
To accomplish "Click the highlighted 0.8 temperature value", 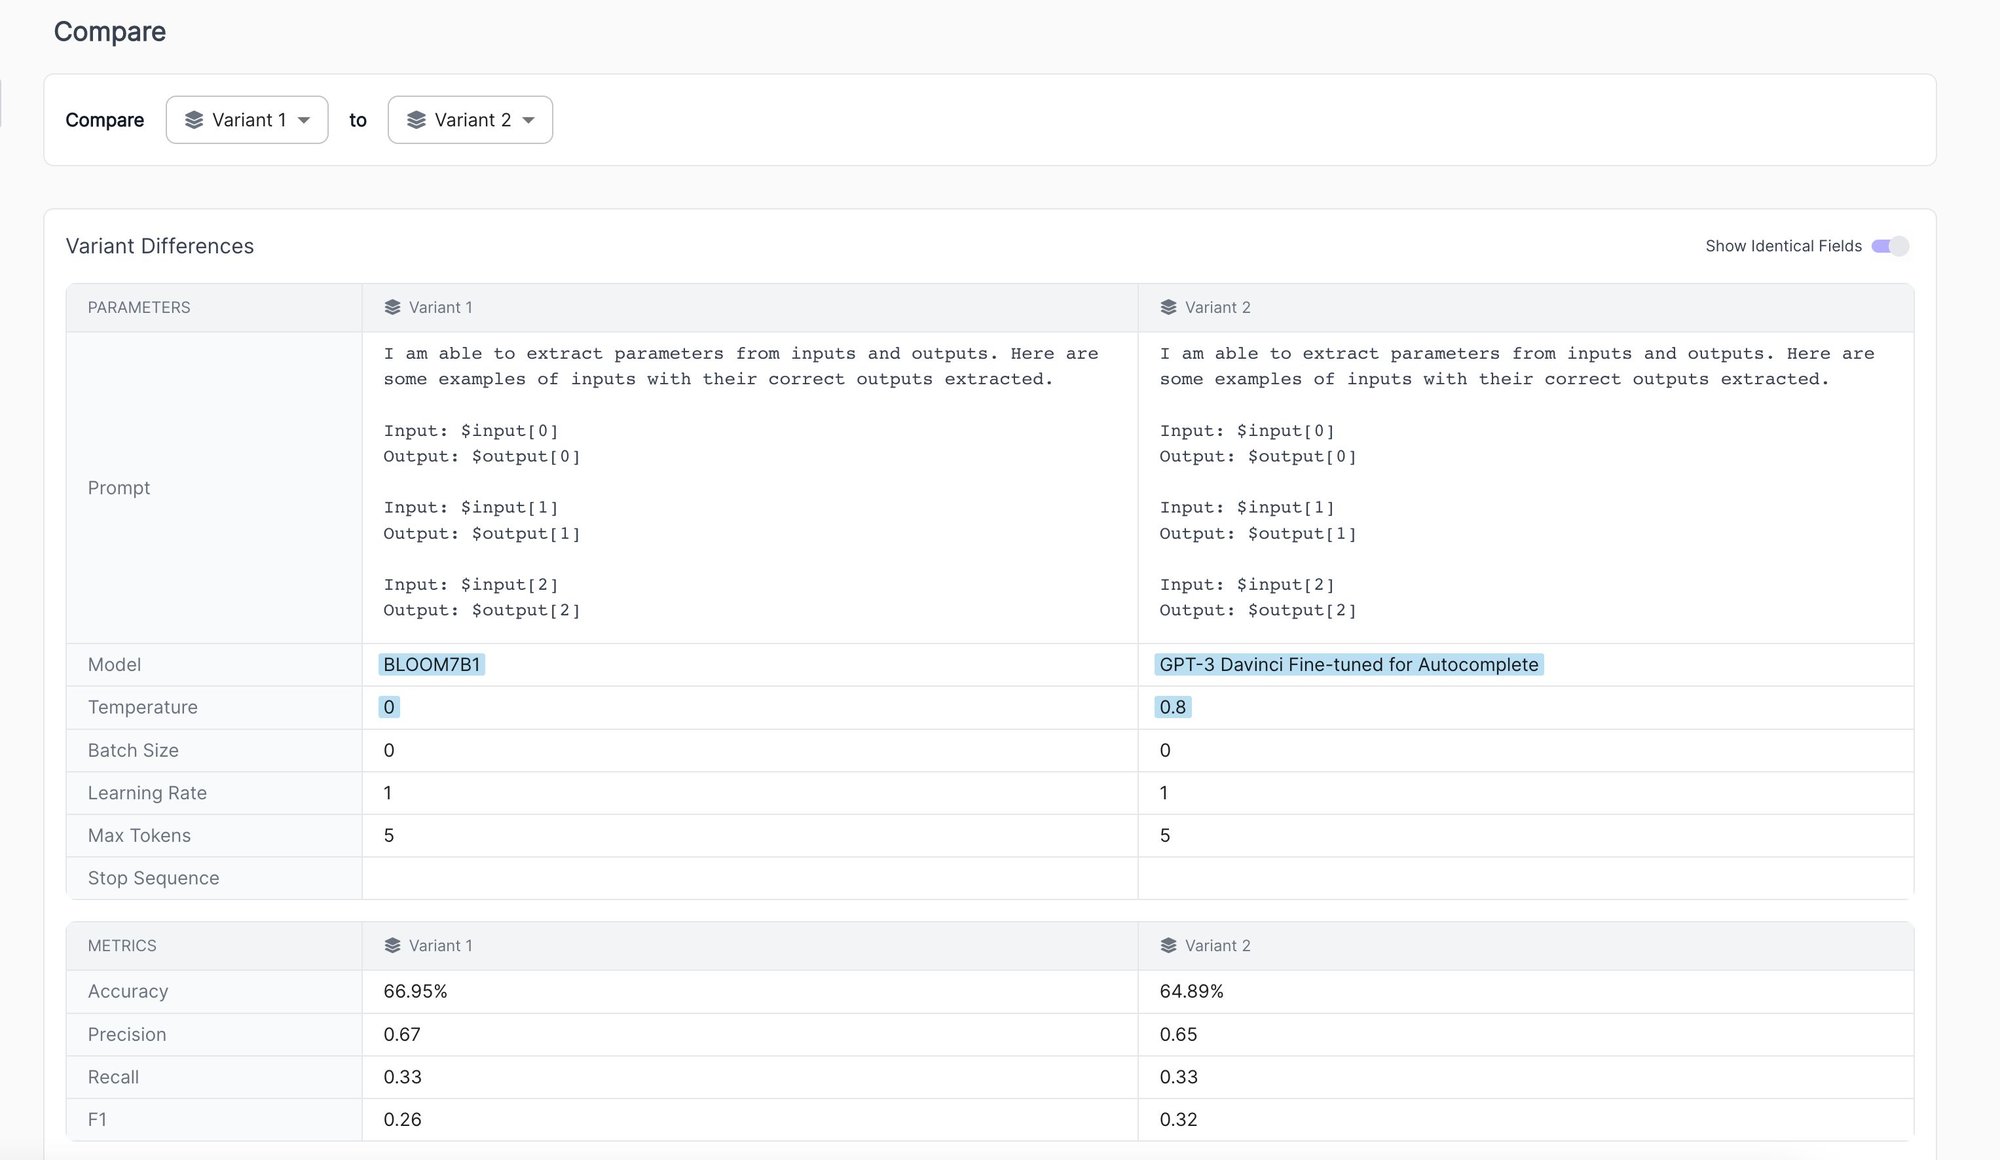I will point(1172,708).
